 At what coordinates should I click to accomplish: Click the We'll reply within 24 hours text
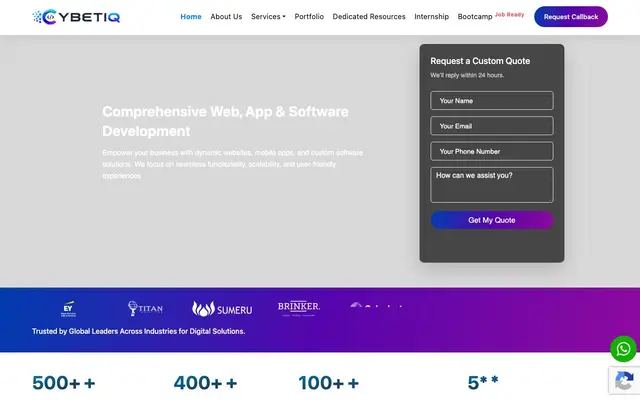(x=467, y=75)
